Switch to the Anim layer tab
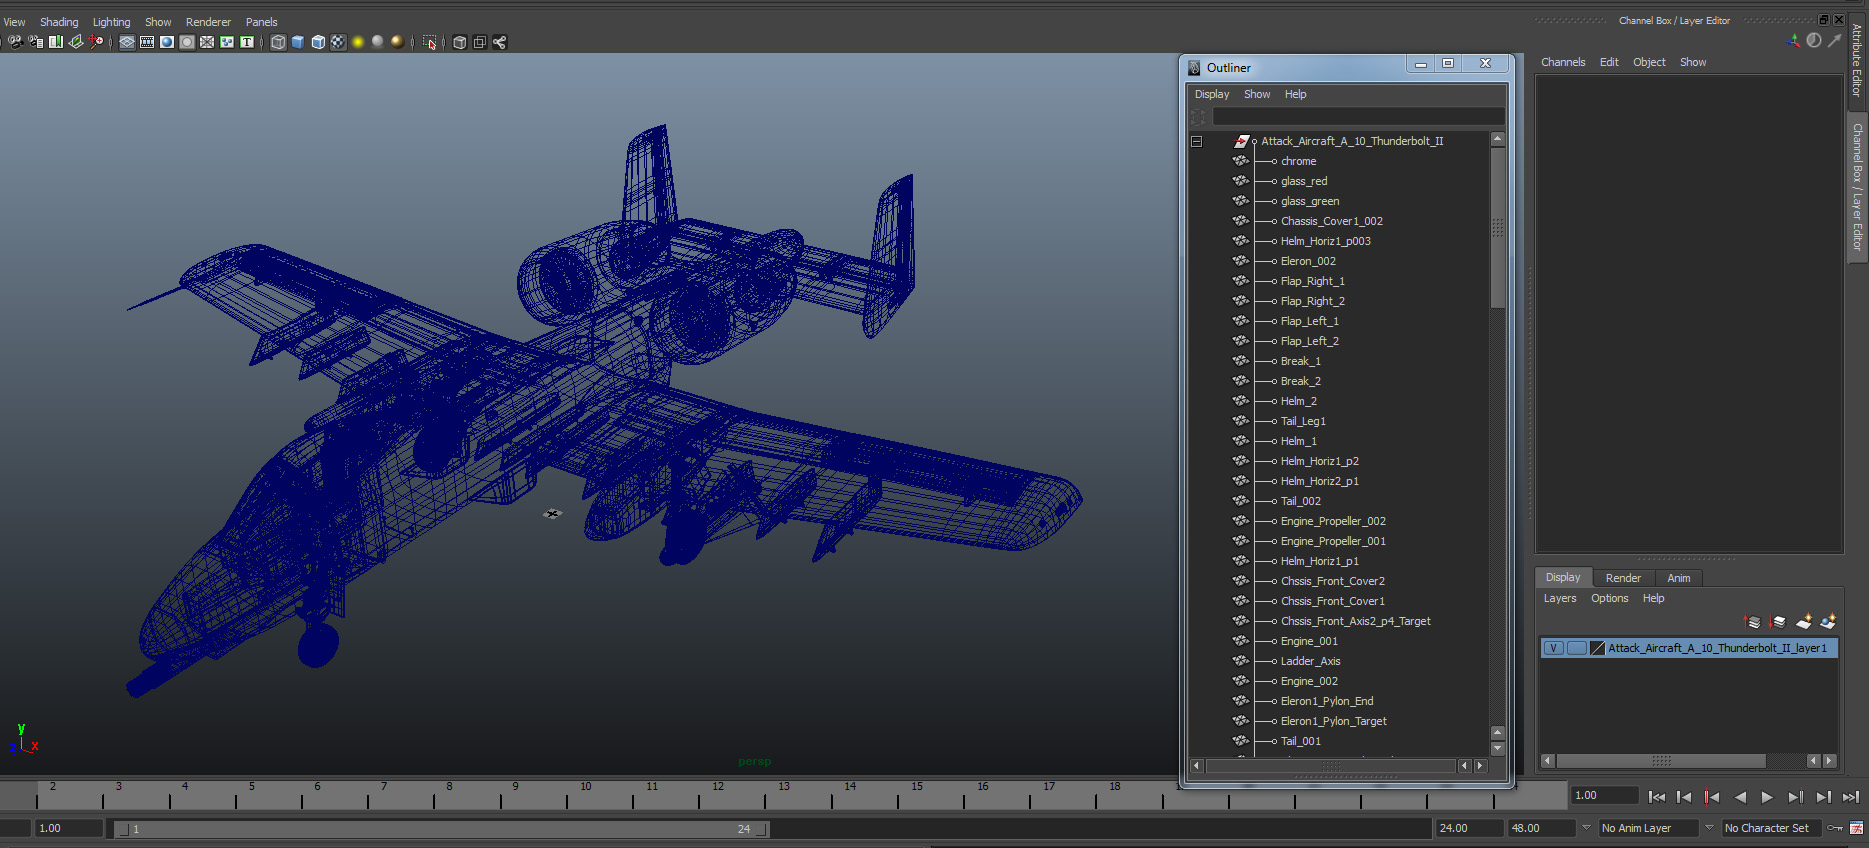1869x848 pixels. click(x=1678, y=578)
